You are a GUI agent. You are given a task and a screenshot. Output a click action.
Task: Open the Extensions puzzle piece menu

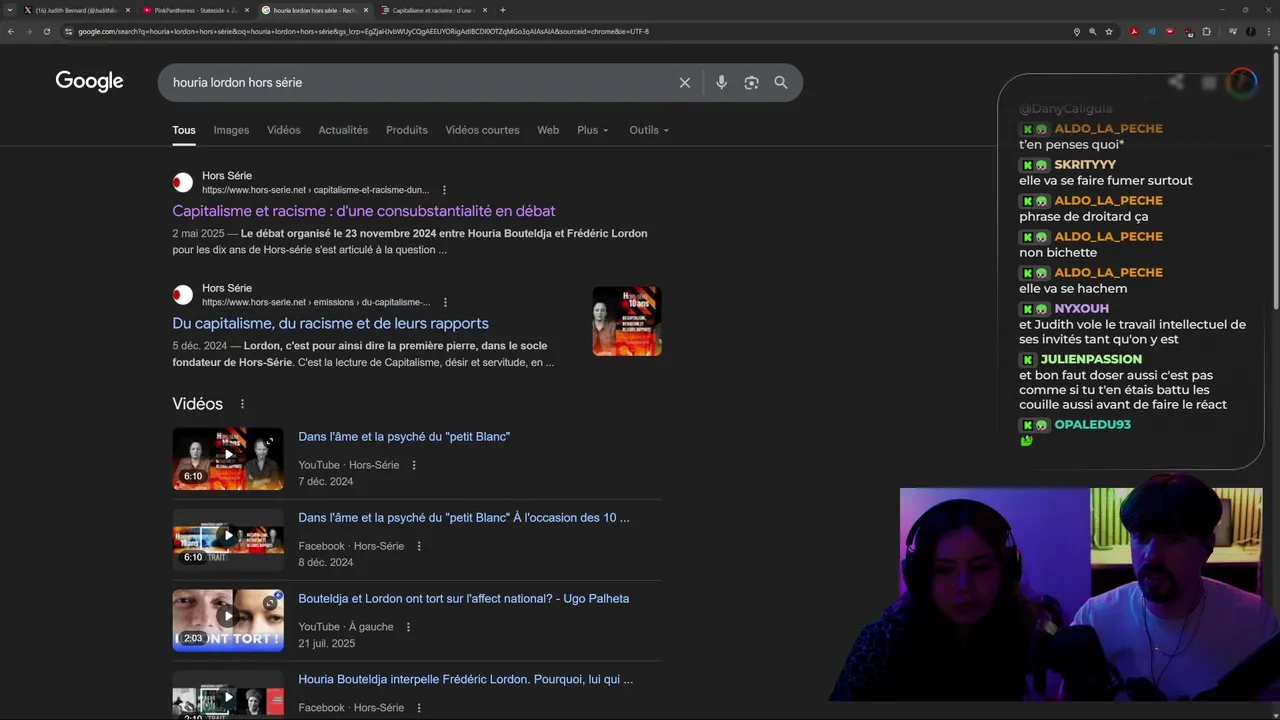pos(1207,31)
